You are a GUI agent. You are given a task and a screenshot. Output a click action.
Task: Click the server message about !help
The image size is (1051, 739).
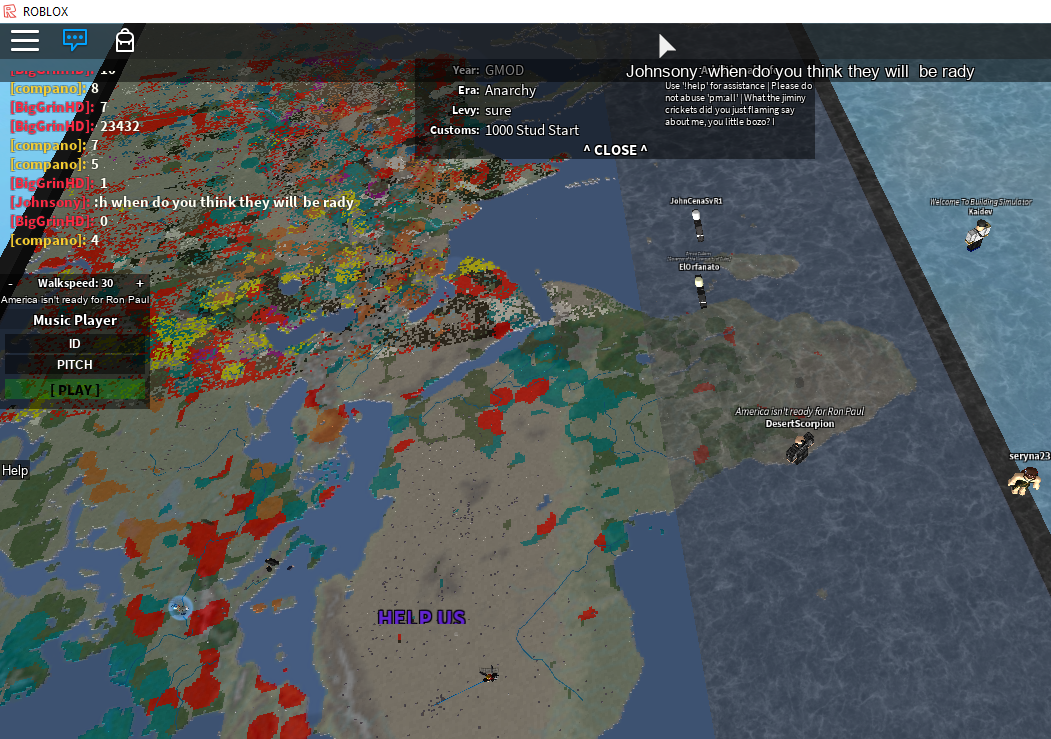738,104
